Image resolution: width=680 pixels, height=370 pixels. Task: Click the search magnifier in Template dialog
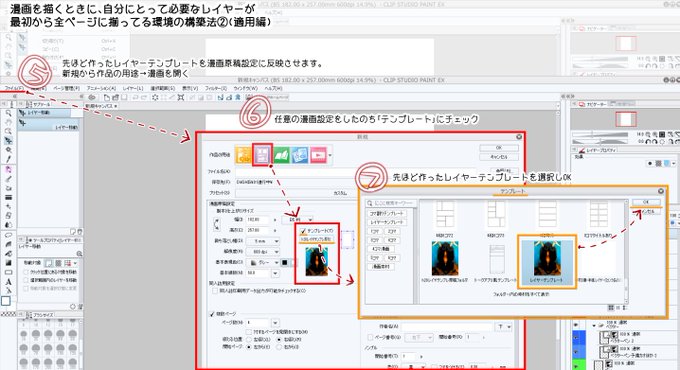coord(370,203)
